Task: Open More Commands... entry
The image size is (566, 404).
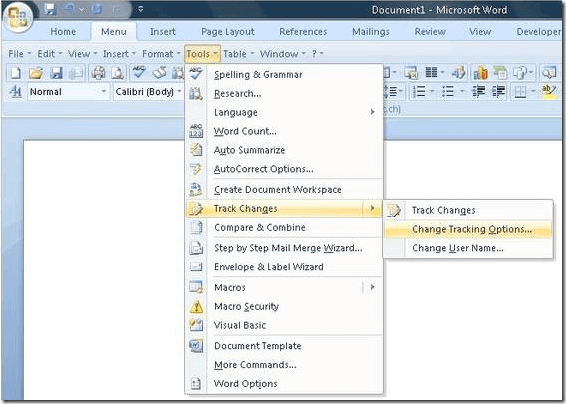Action: (284, 365)
